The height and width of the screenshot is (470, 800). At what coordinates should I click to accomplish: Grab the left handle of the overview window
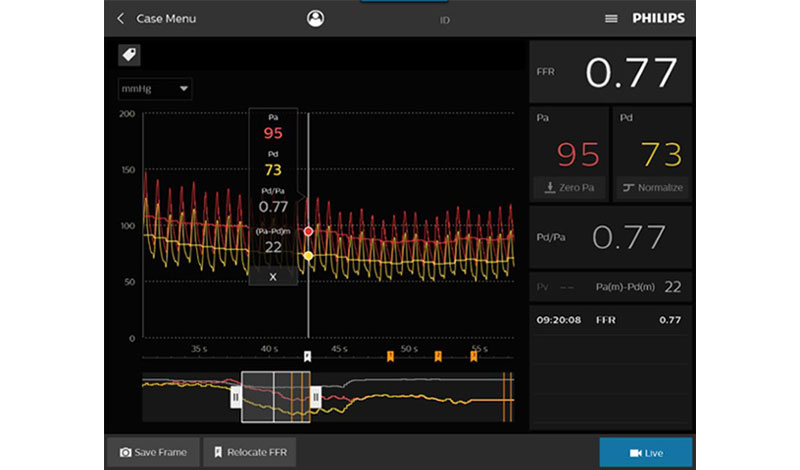(x=236, y=397)
